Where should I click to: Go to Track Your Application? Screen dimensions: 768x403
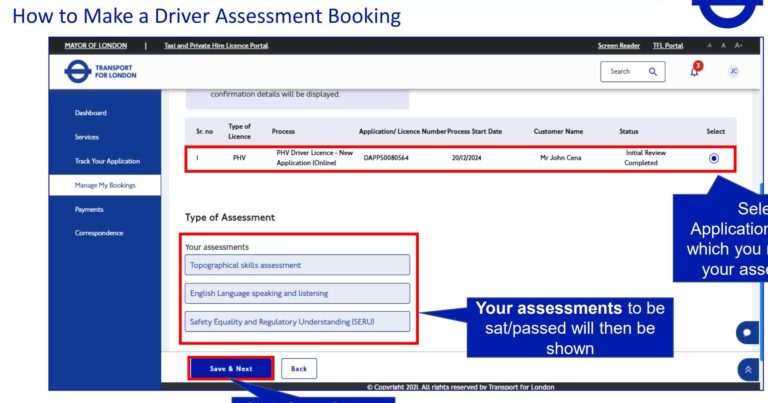pos(107,161)
